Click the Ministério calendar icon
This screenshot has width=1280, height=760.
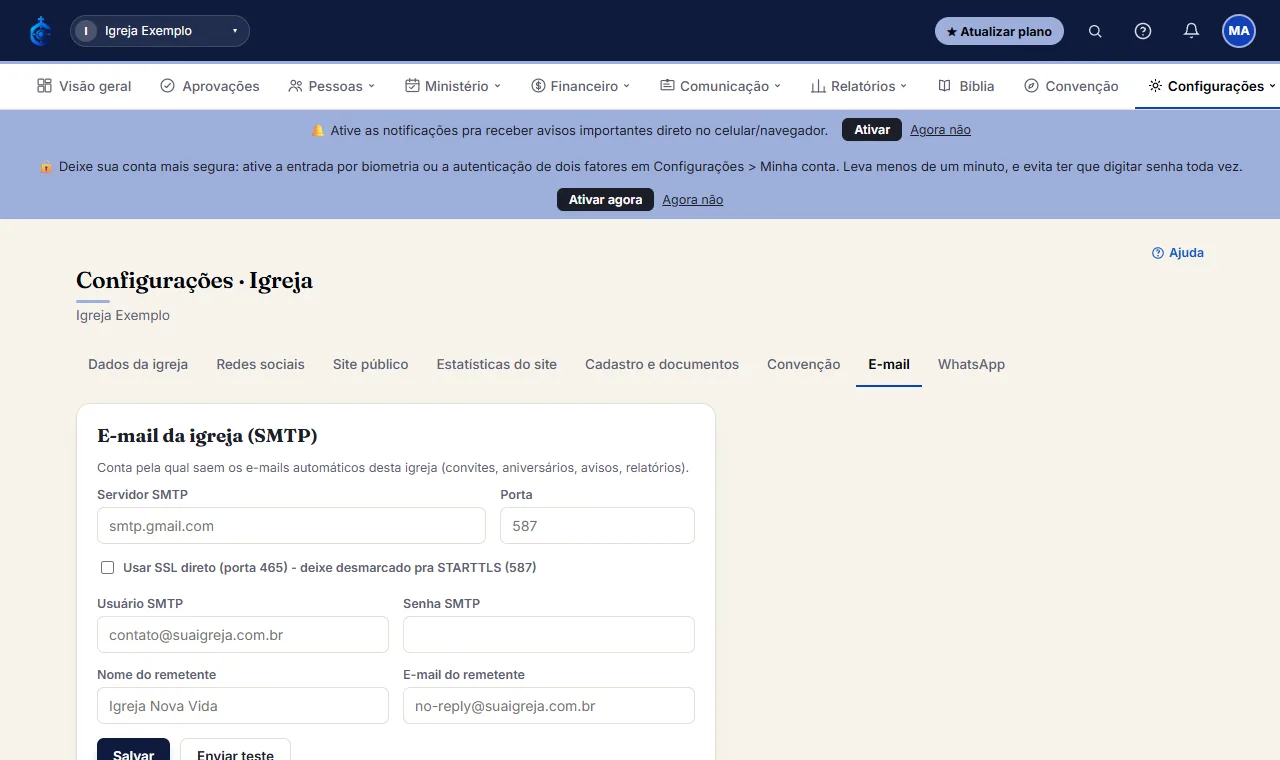coord(412,86)
